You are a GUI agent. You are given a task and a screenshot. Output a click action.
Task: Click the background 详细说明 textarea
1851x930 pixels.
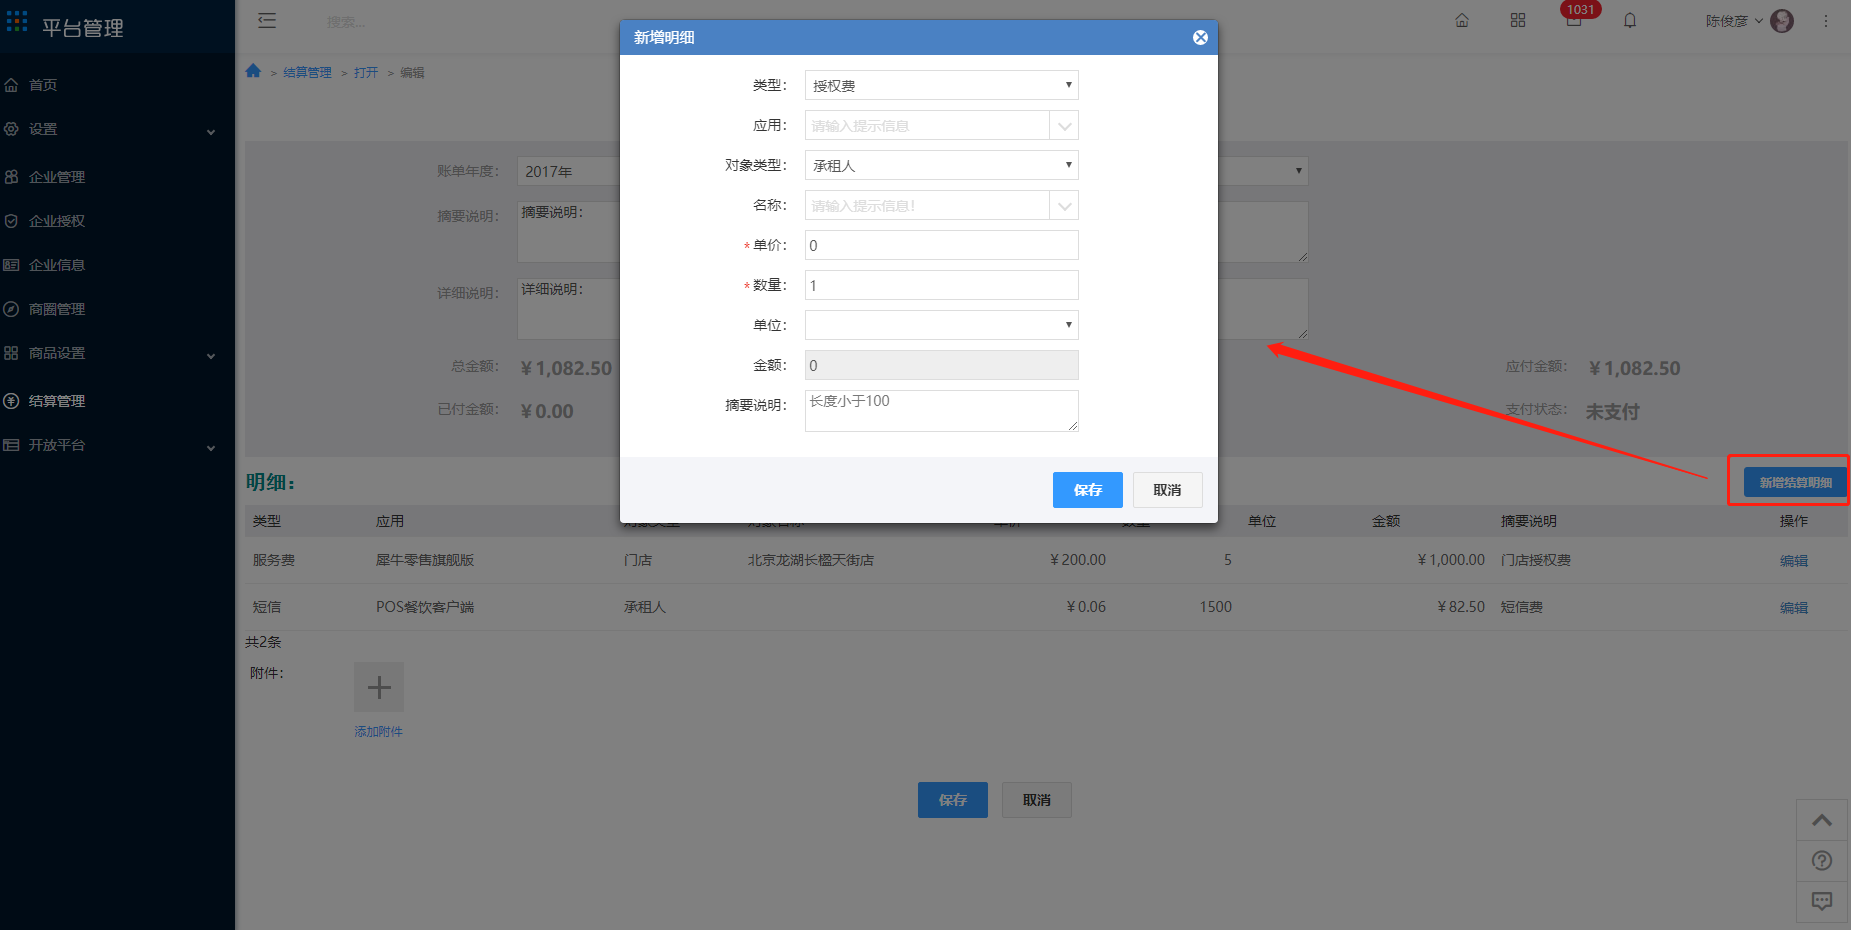[568, 309]
